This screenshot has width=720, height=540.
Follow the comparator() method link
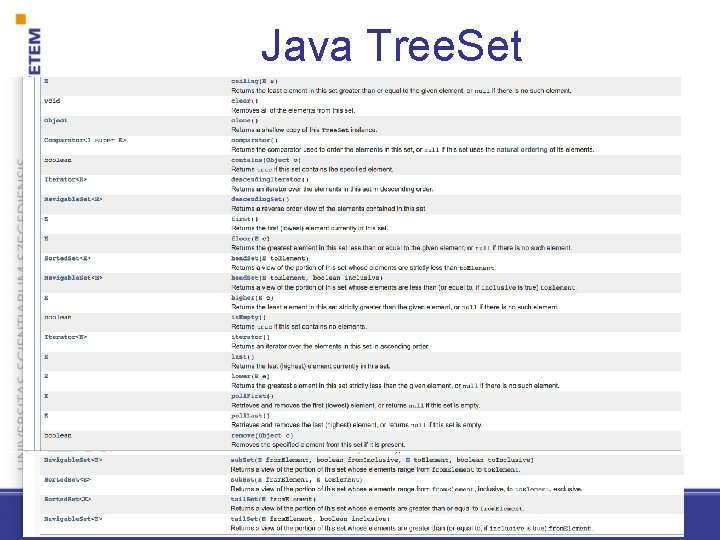(254, 141)
